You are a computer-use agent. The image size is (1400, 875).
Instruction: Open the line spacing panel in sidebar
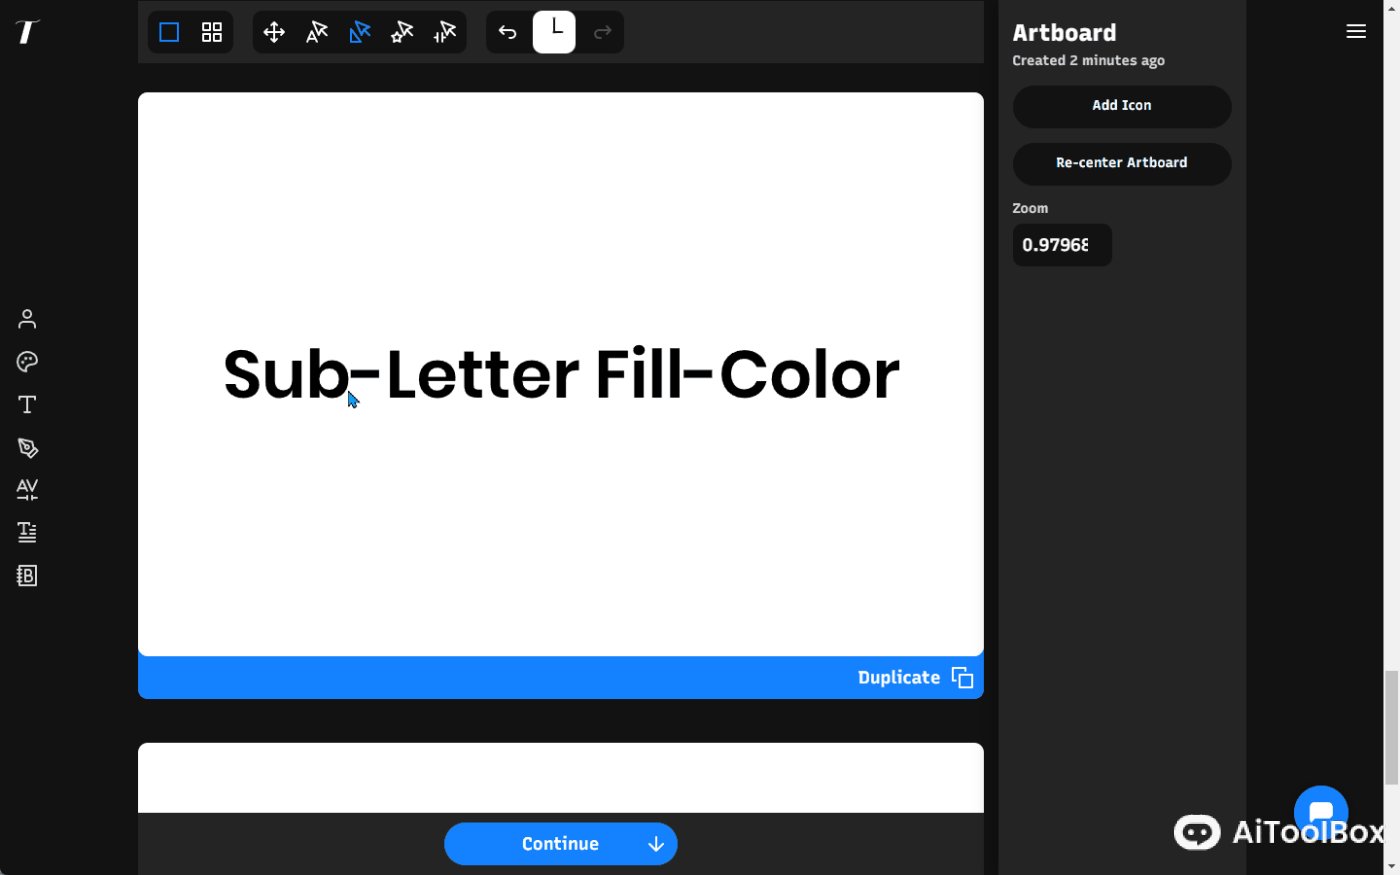[x=26, y=531]
